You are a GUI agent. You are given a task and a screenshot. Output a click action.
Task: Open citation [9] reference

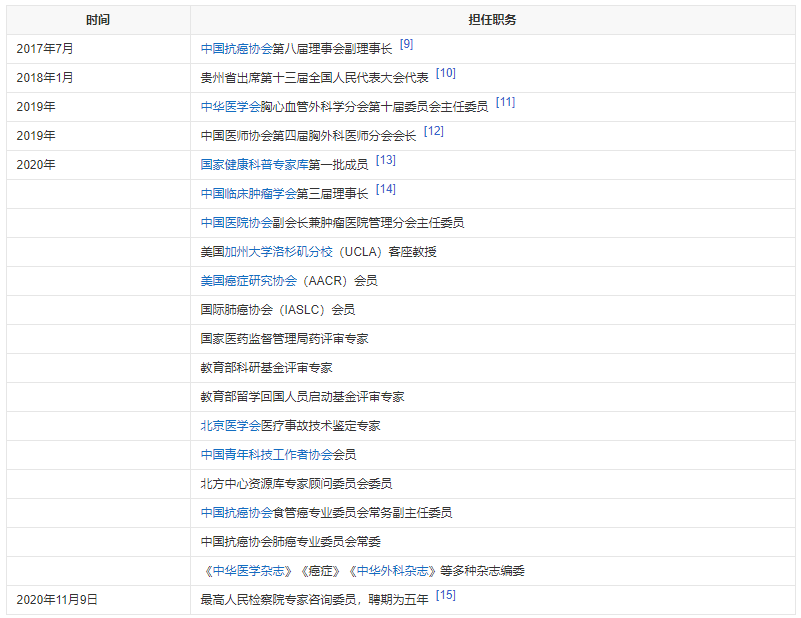pos(407,44)
